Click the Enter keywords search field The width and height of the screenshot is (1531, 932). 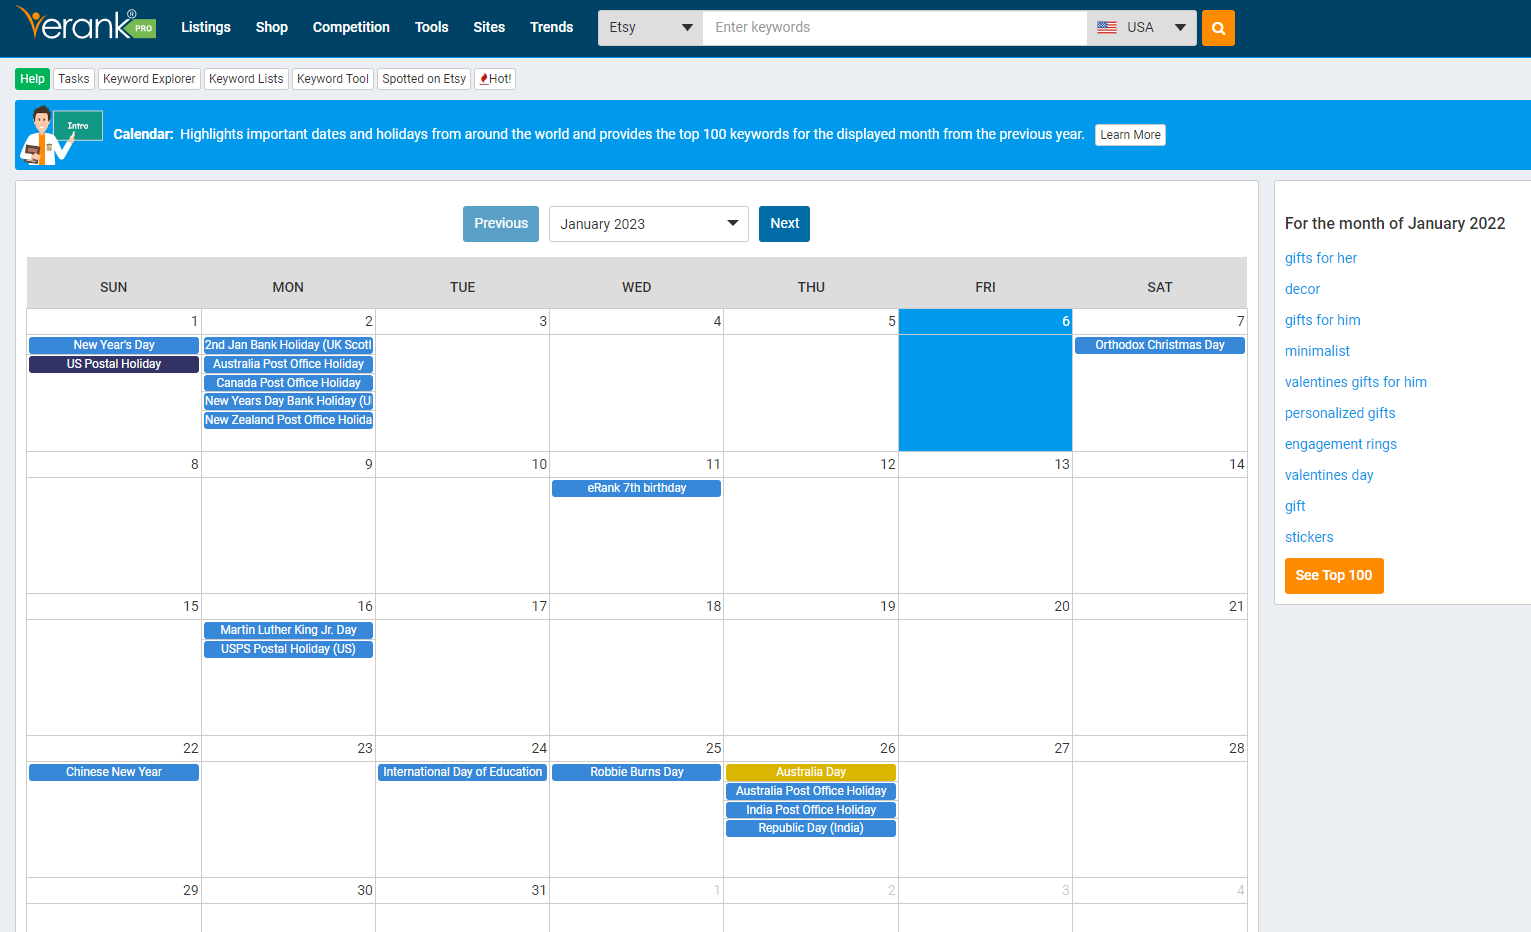tap(895, 28)
